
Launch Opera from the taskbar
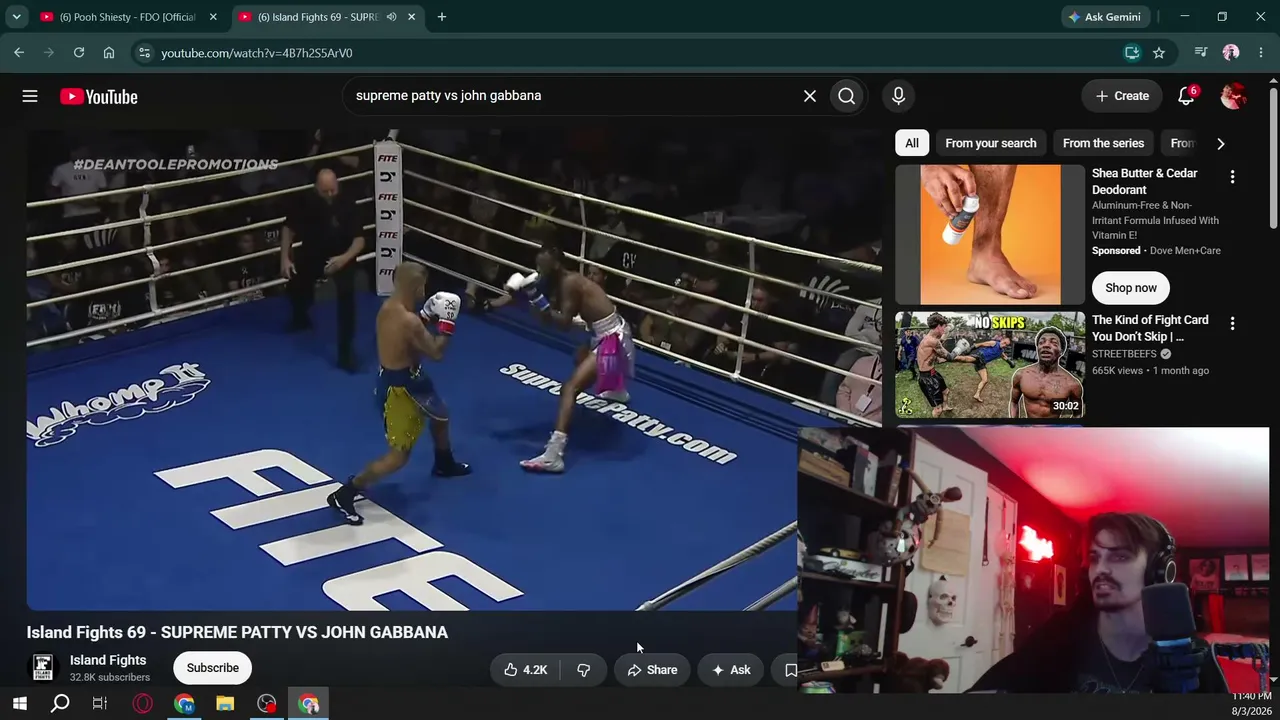[x=143, y=704]
